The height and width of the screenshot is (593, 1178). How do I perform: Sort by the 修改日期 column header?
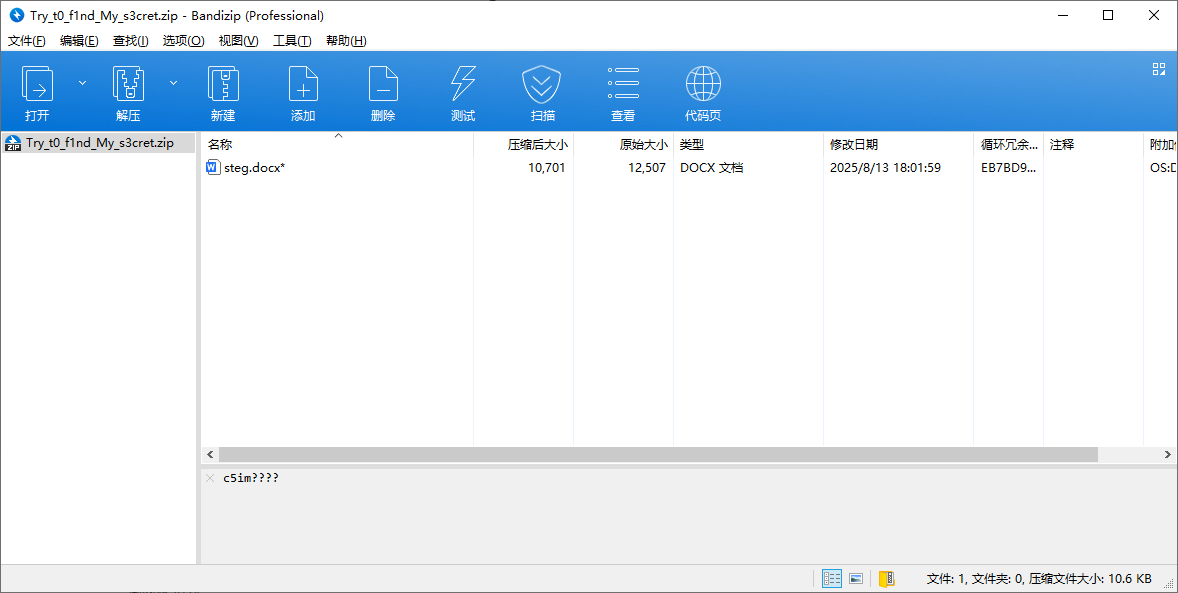coord(899,144)
